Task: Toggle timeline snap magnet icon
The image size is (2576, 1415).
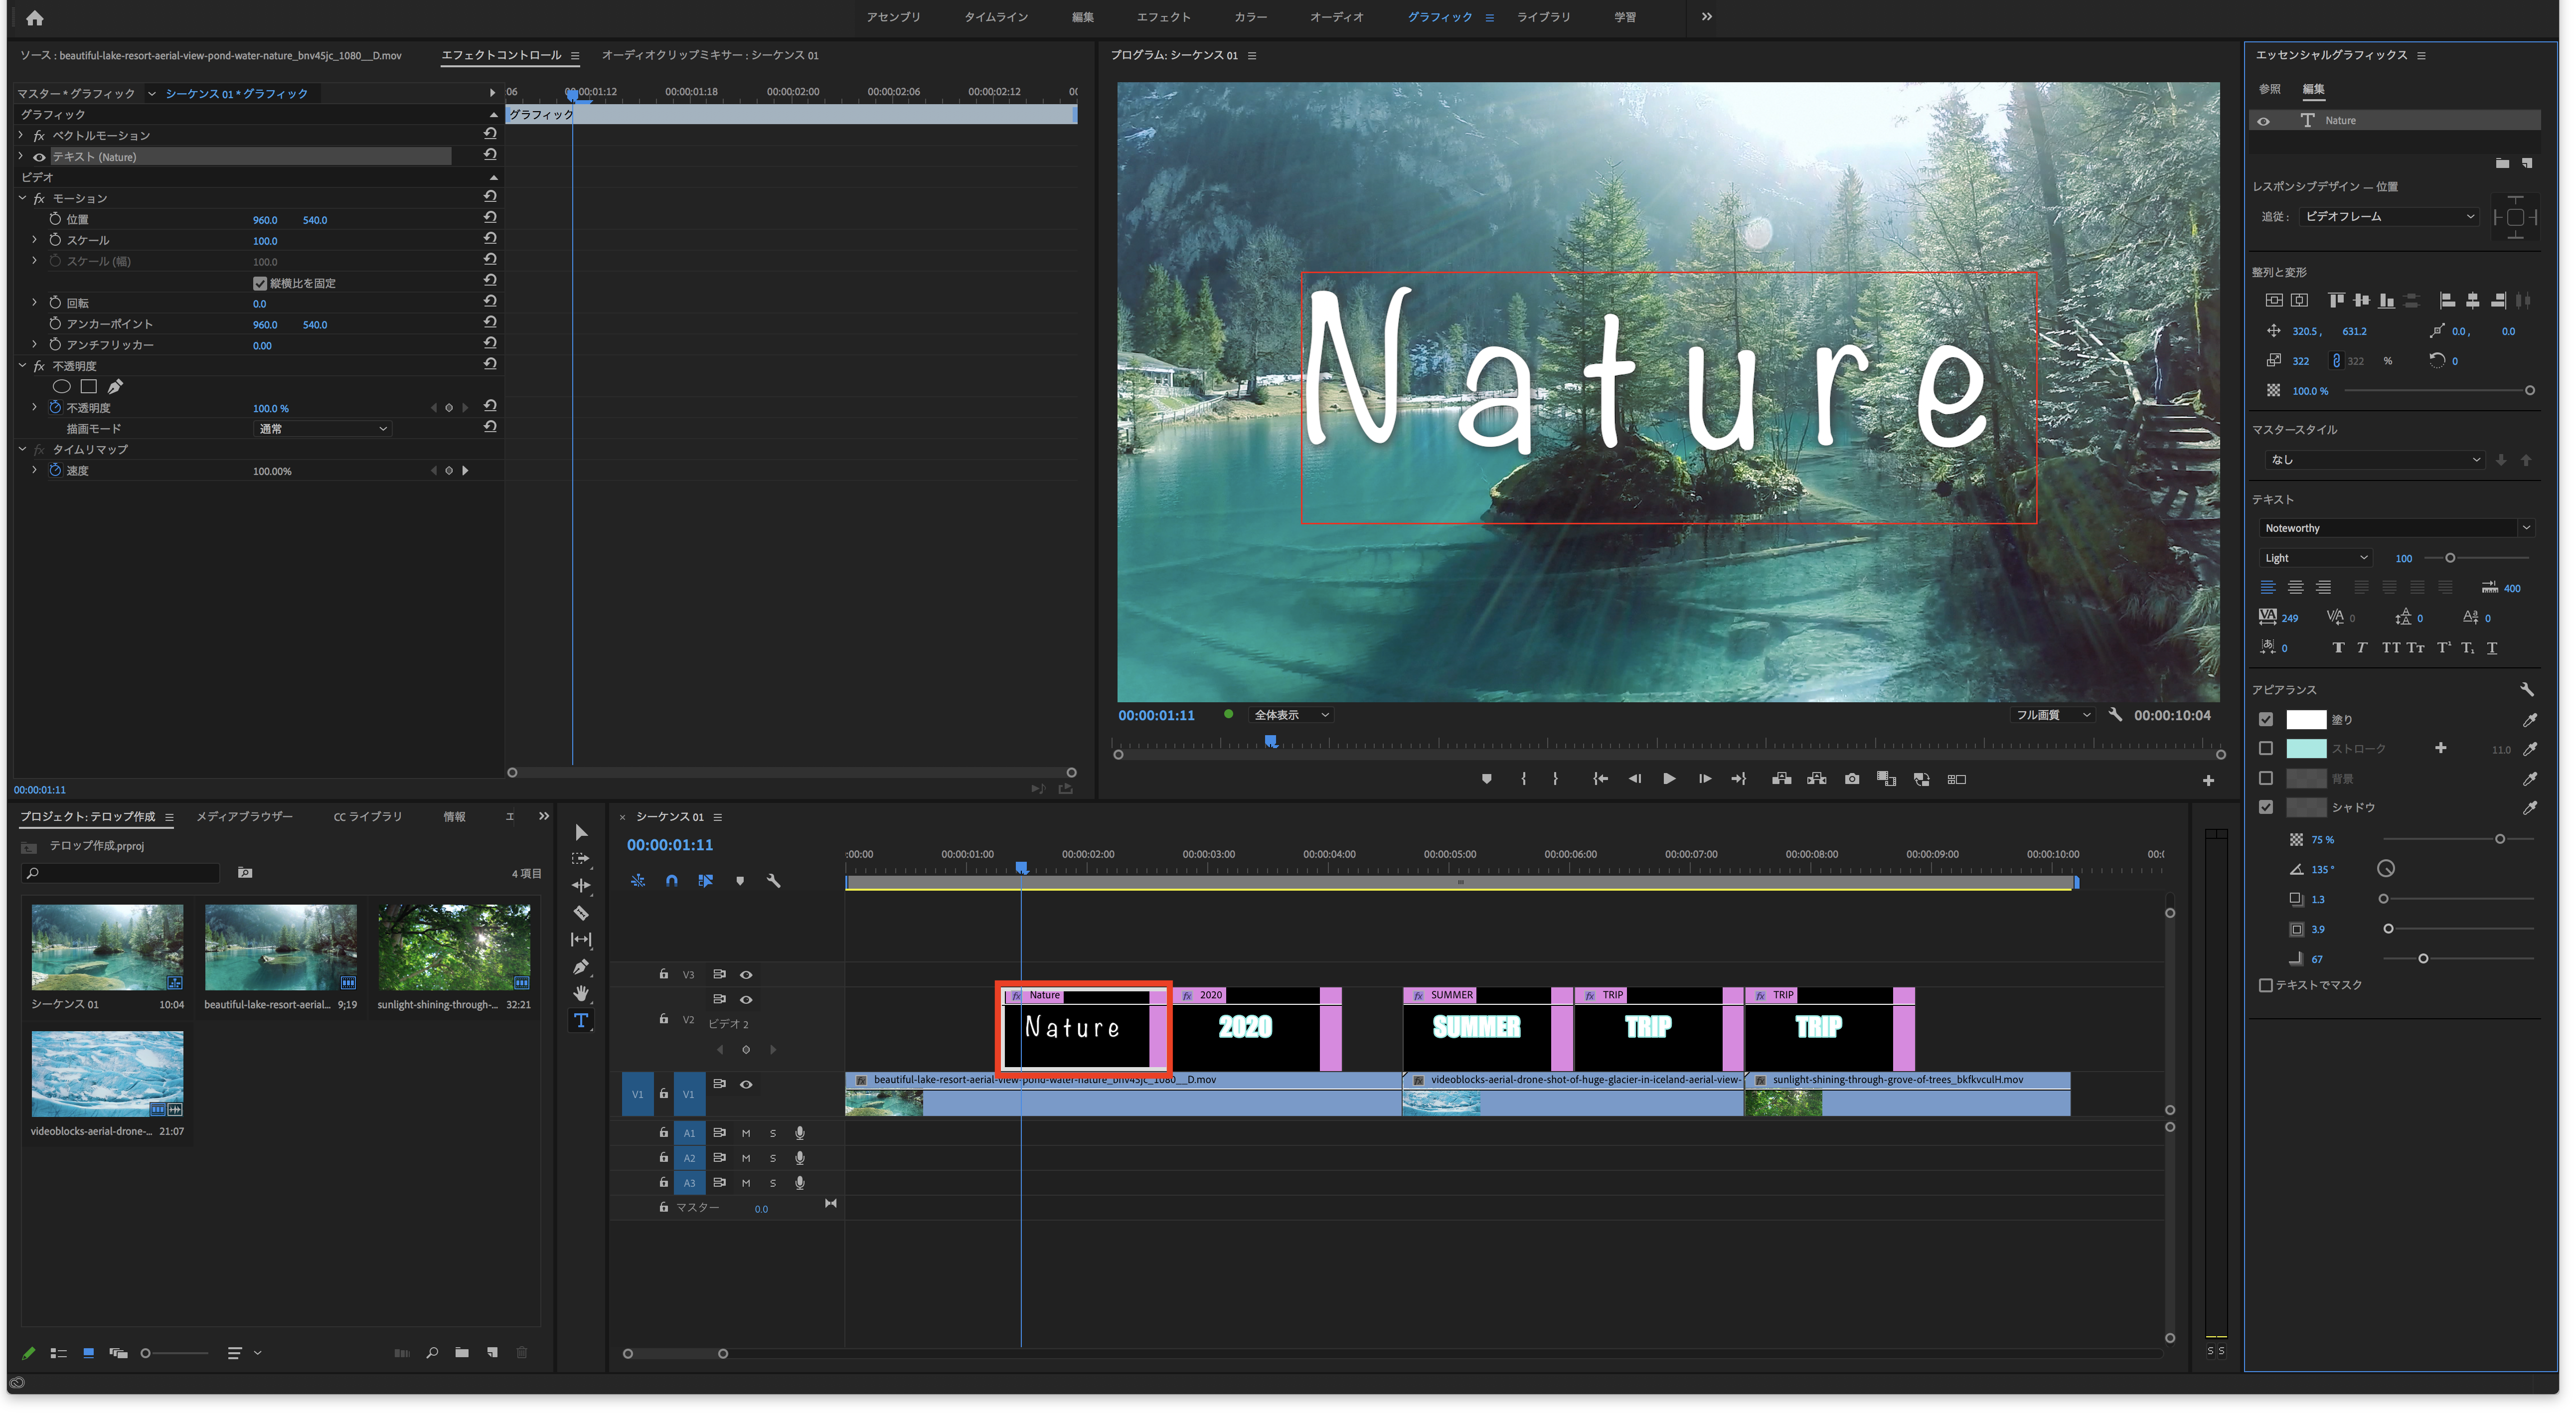Action: pyautogui.click(x=672, y=881)
